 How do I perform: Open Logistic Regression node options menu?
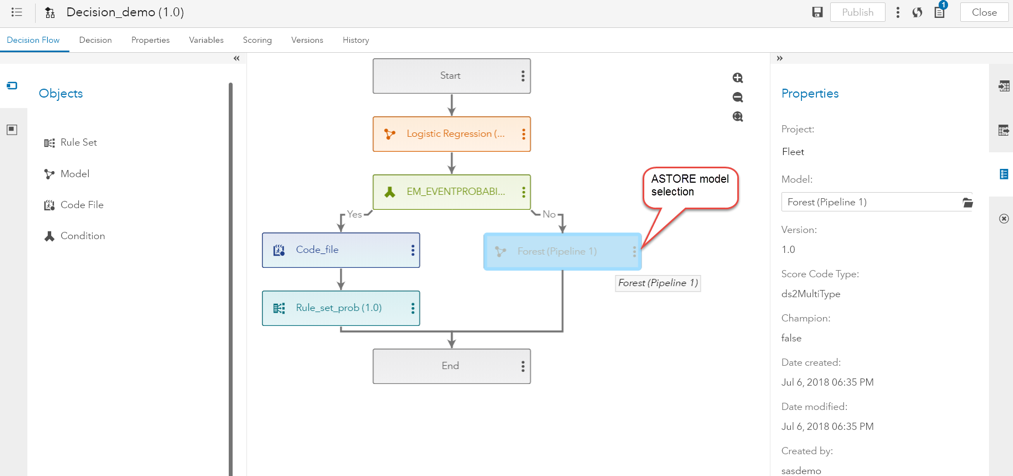click(x=523, y=134)
